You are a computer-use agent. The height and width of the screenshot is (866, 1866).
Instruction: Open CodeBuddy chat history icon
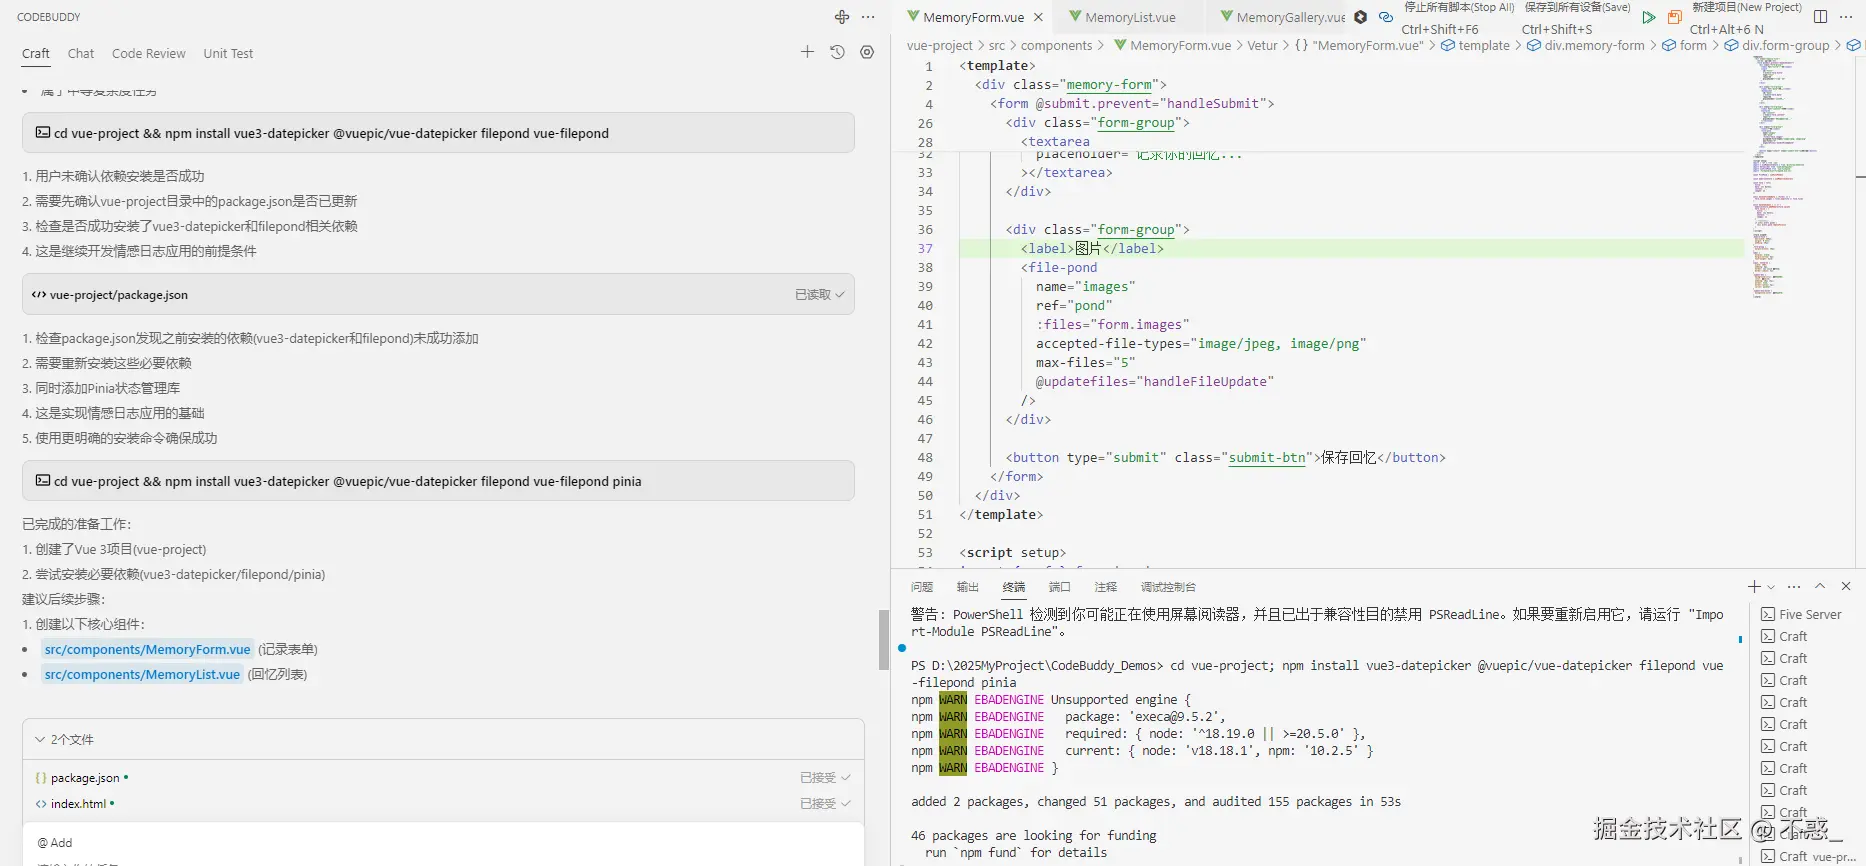coord(837,52)
